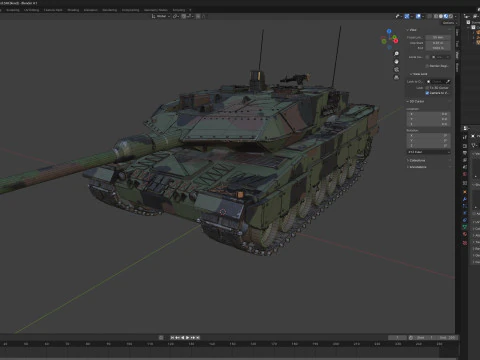
Task: Click the red X axis gizmo ball
Action: click(x=396, y=41)
